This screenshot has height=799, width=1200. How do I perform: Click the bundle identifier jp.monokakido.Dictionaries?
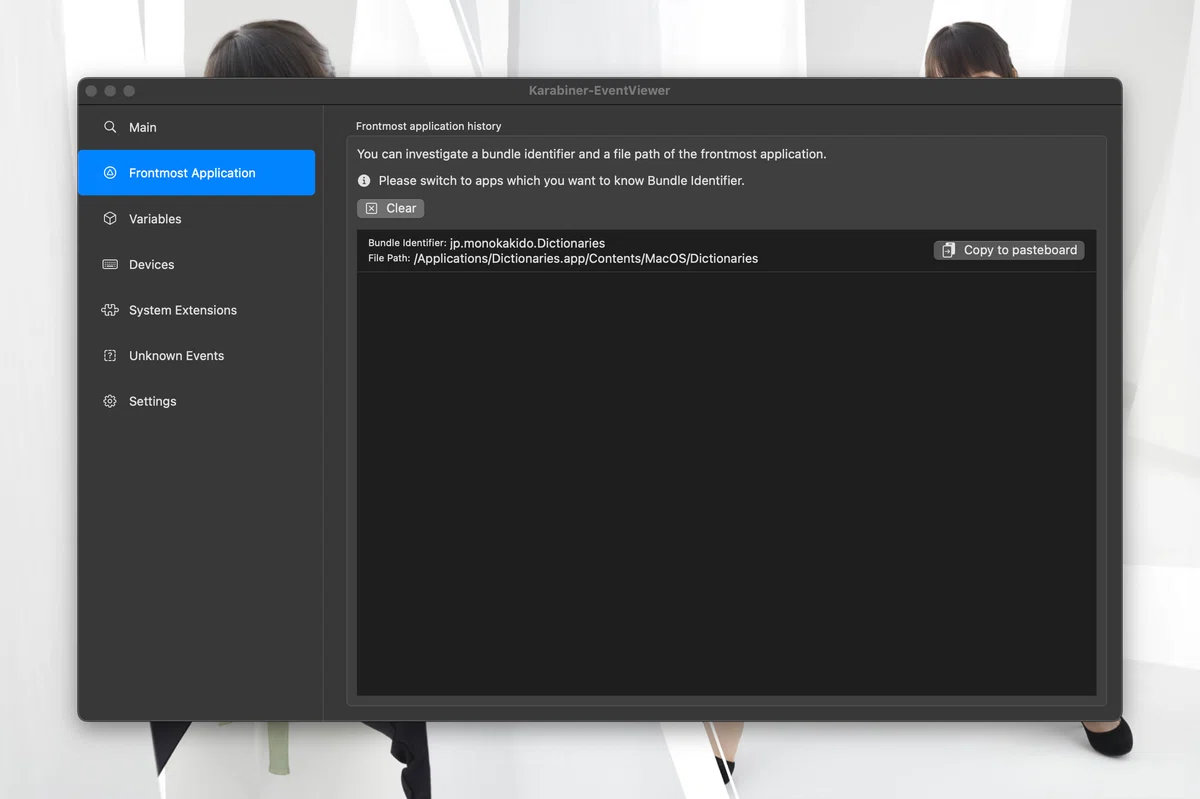point(527,243)
